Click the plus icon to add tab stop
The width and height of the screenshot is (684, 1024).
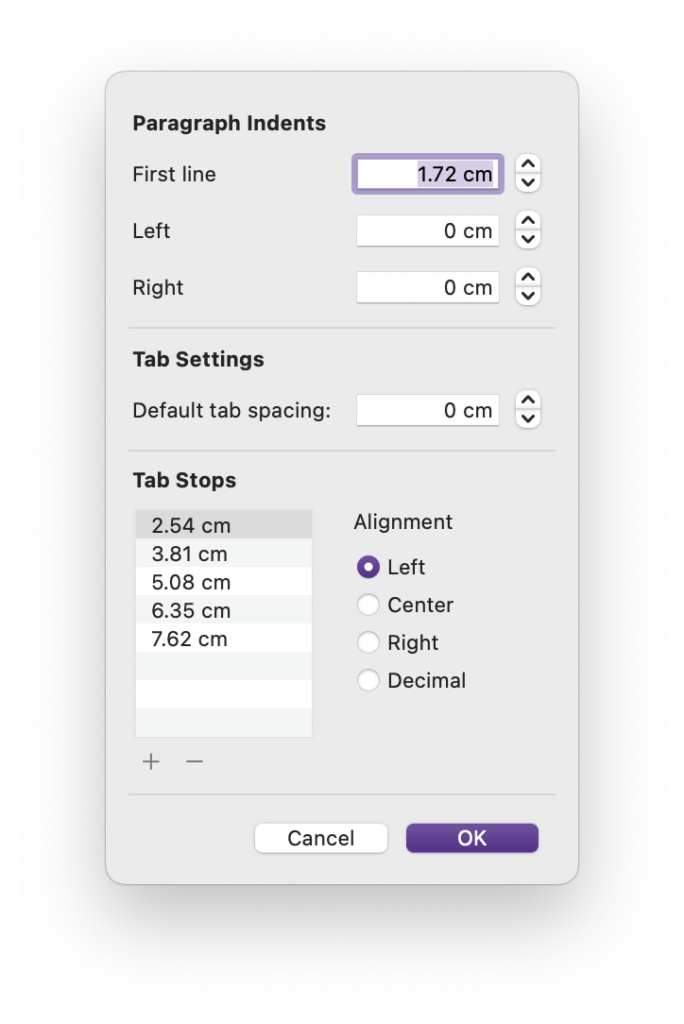pos(151,762)
